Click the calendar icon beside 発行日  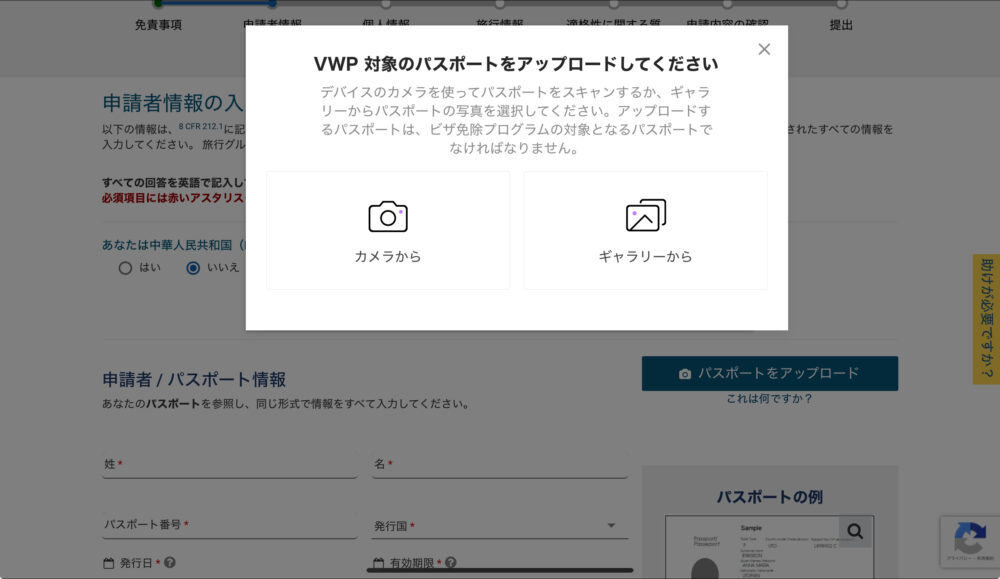[x=109, y=563]
